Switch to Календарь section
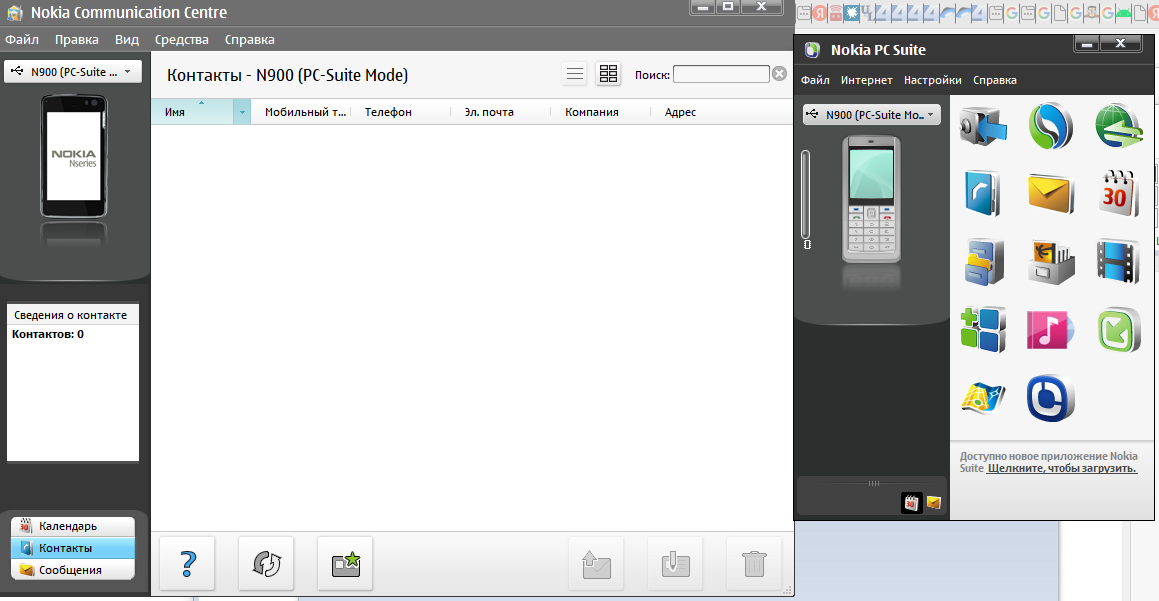Viewport: 1159px width, 601px height. pos(73,526)
